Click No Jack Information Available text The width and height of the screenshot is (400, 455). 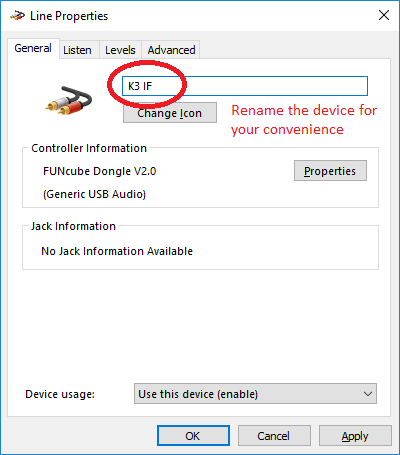pos(117,251)
